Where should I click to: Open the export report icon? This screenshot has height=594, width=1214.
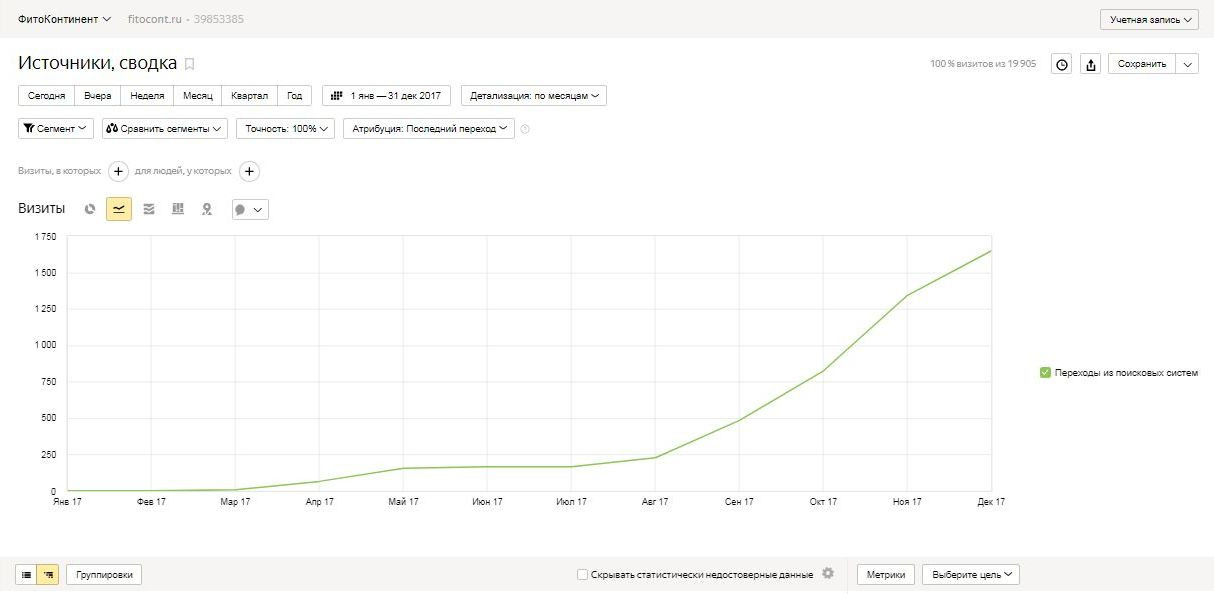click(x=1091, y=64)
